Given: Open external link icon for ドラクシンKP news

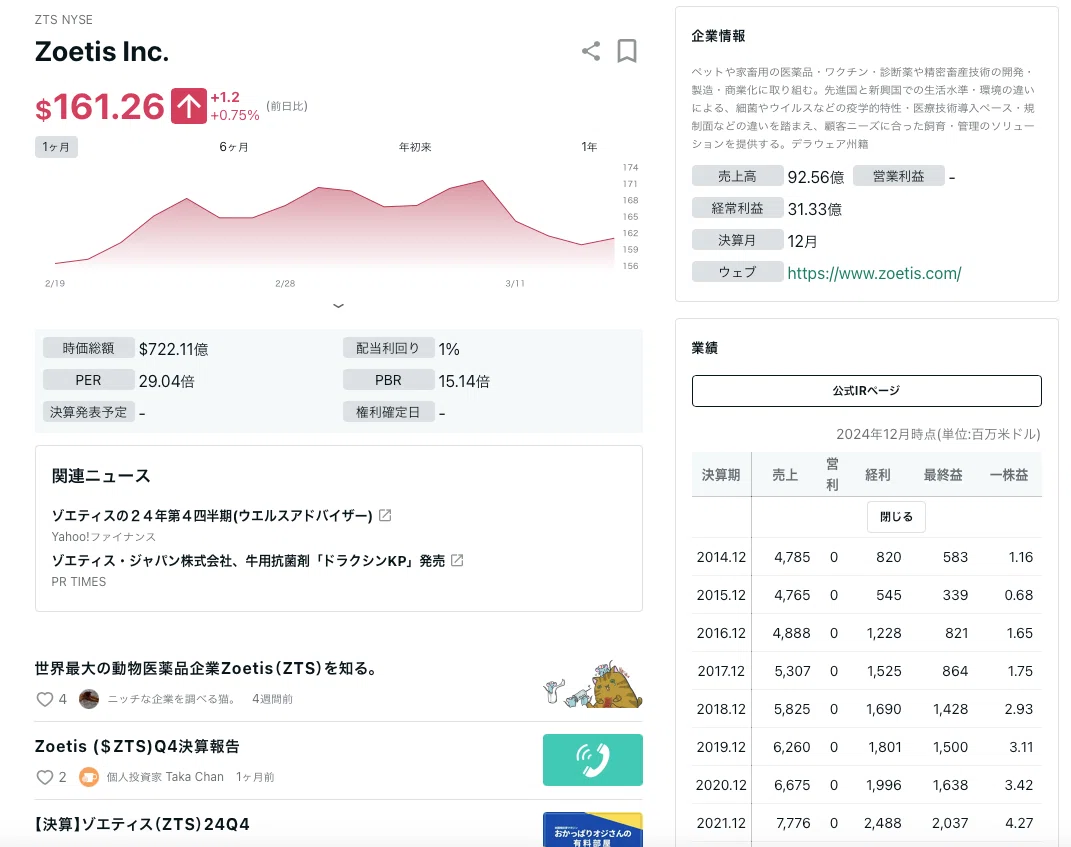Looking at the screenshot, I should (x=458, y=560).
